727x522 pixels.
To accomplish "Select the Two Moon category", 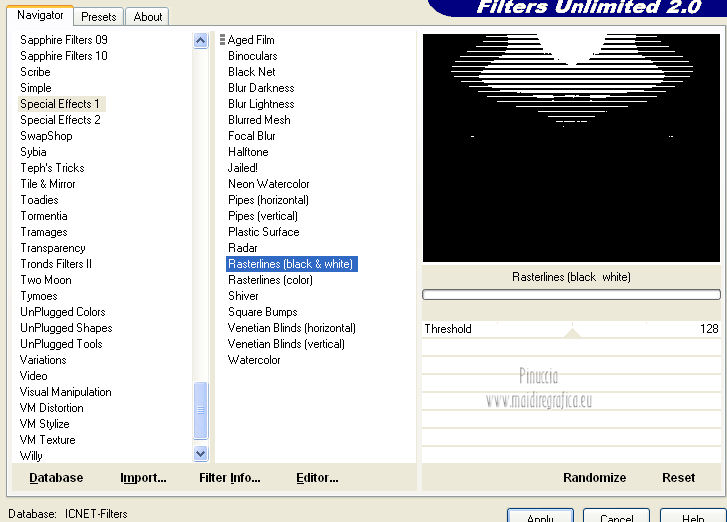I will [46, 280].
